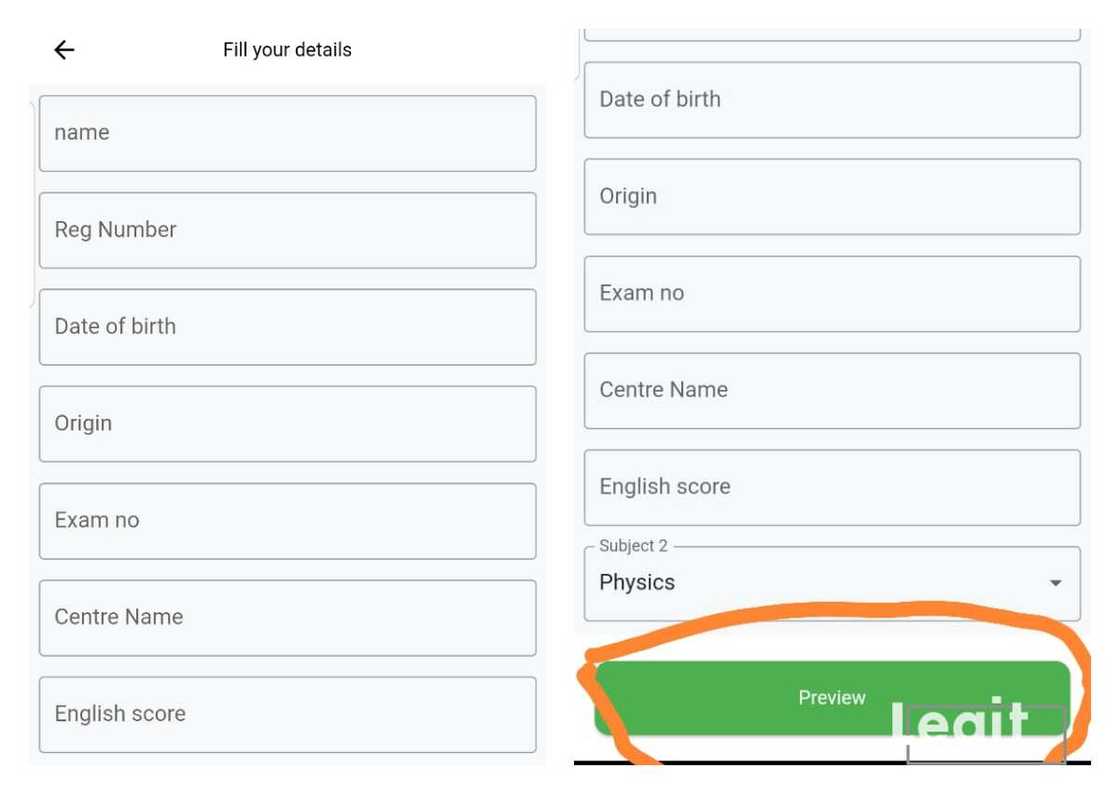Click the Fill your details heading
Image resolution: width=1120 pixels, height=794 pixels.
287,50
